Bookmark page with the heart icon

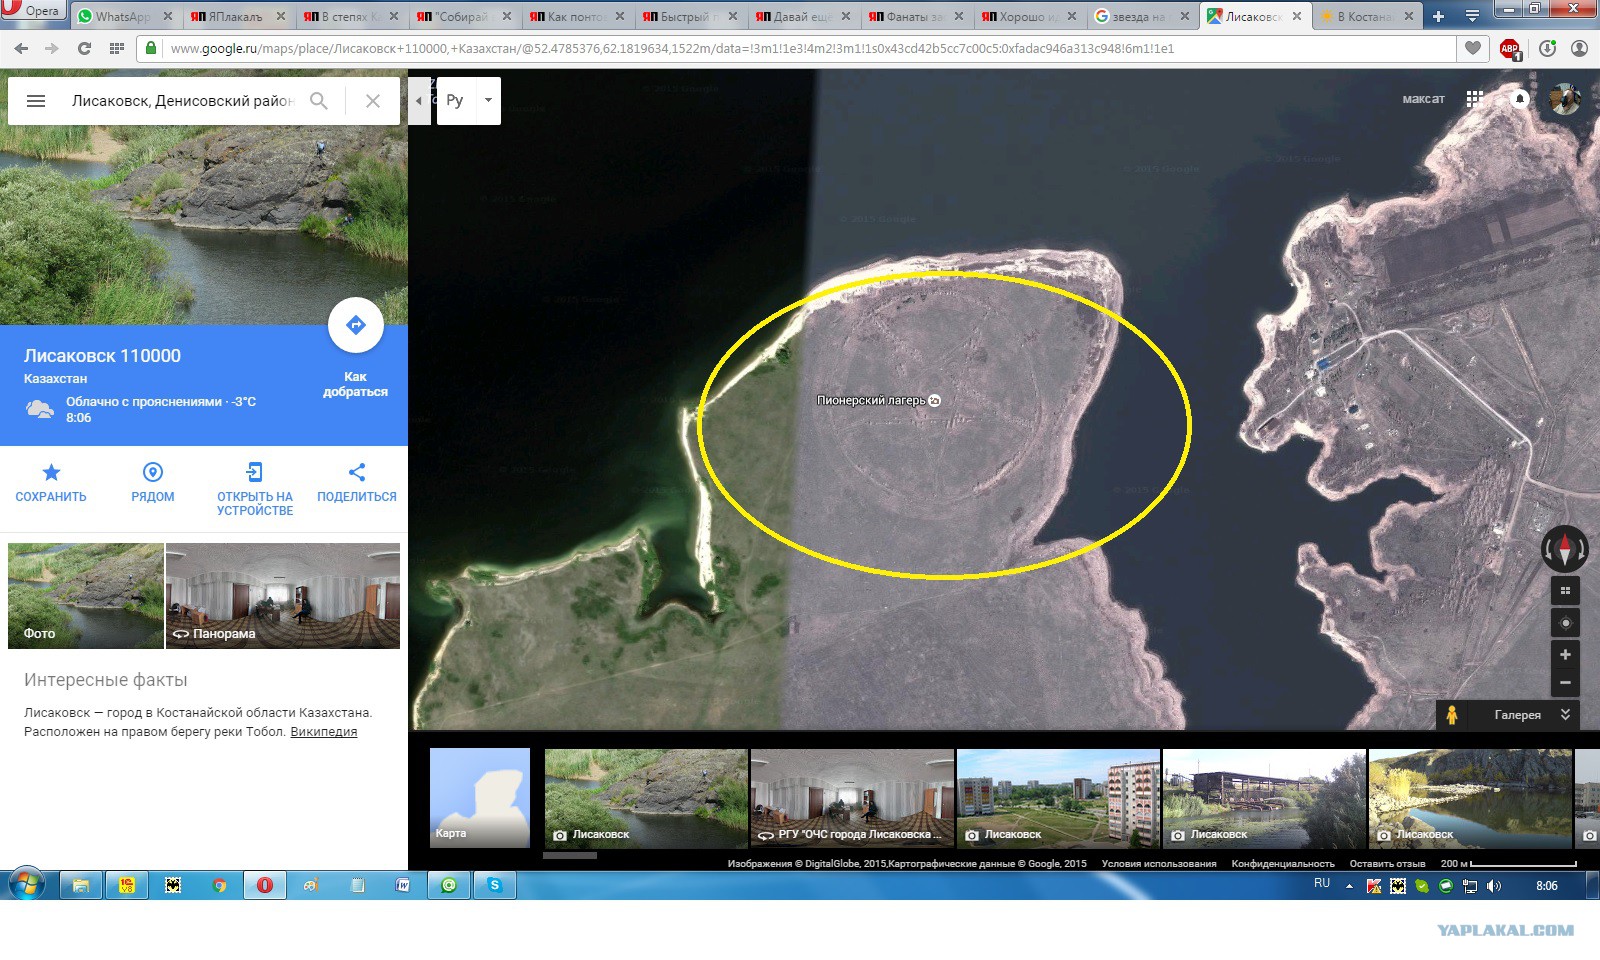click(x=1473, y=49)
